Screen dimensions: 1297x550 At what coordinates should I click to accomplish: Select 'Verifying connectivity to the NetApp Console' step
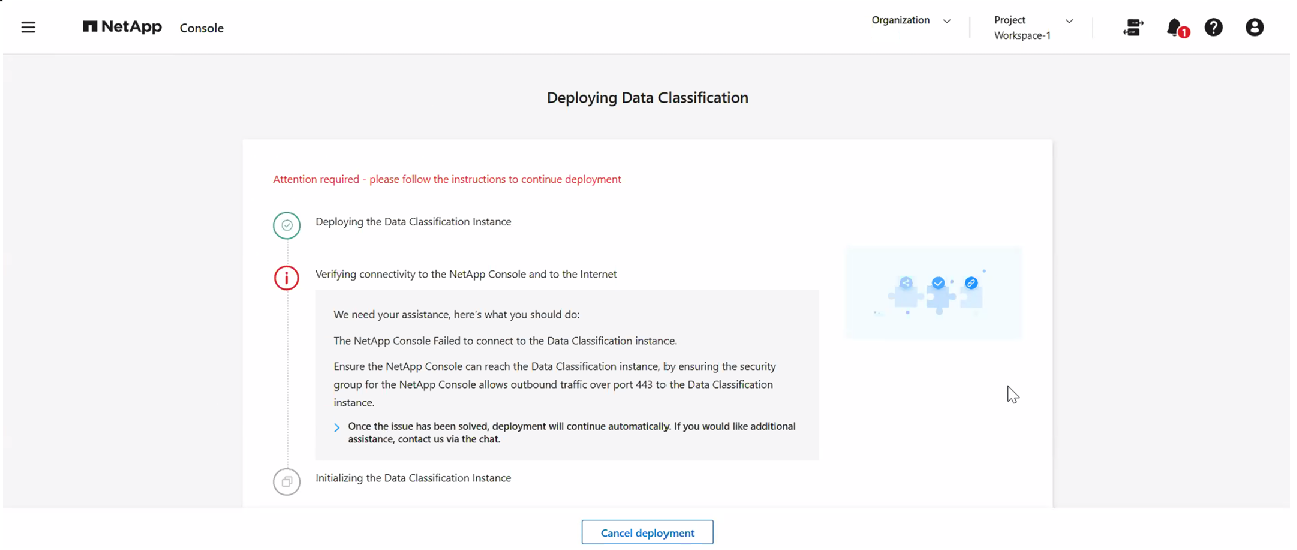coord(466,274)
